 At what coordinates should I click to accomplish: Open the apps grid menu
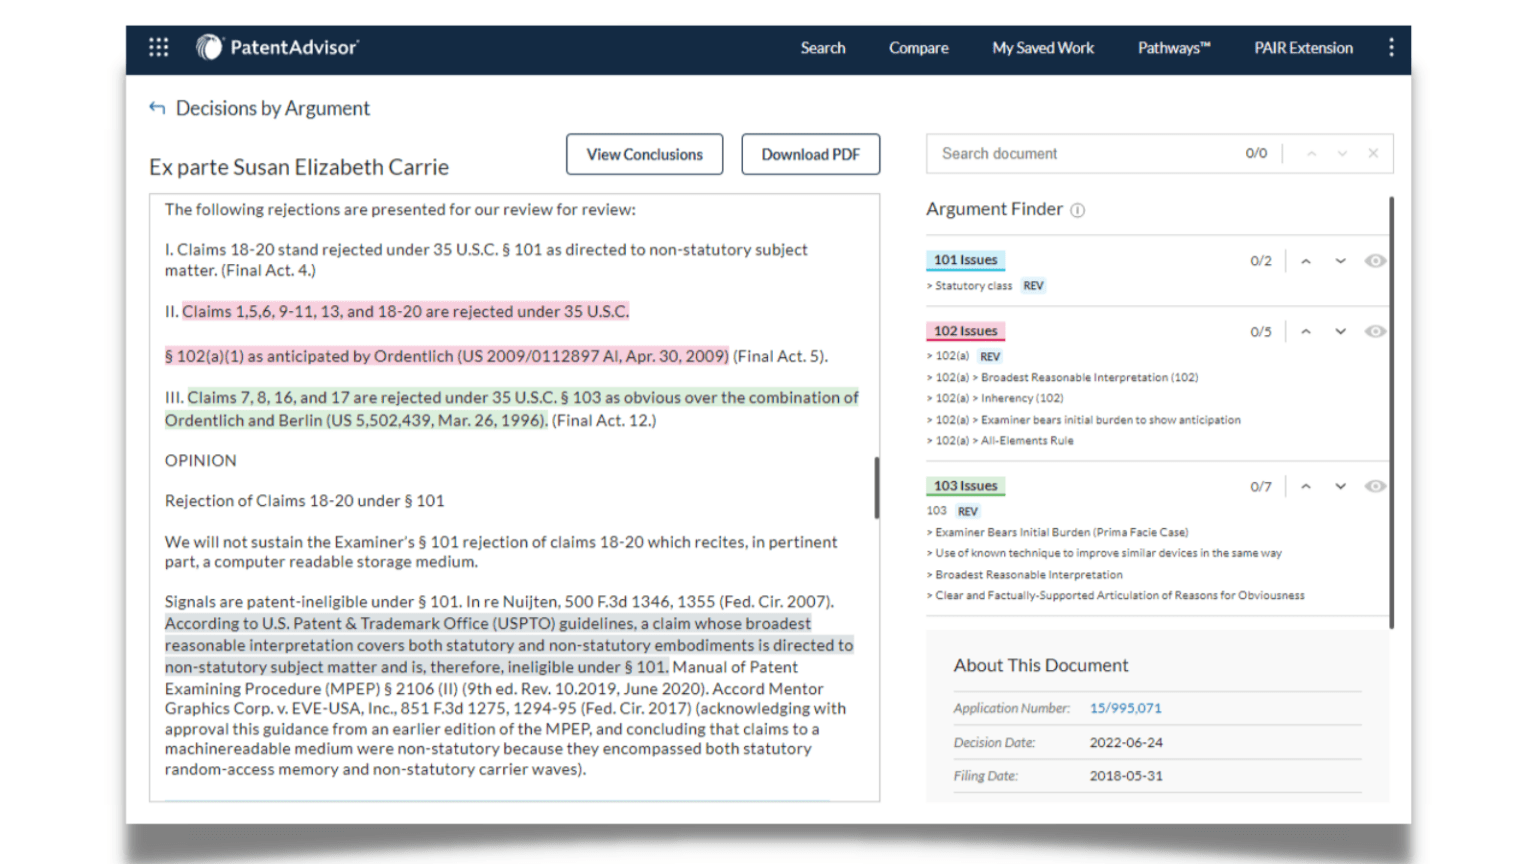[160, 47]
